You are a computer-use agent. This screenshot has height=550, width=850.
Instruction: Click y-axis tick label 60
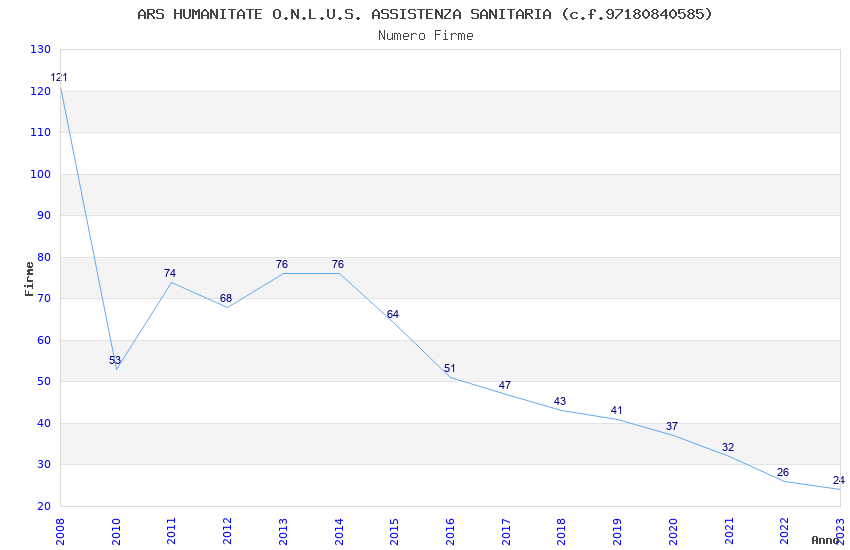click(44, 340)
